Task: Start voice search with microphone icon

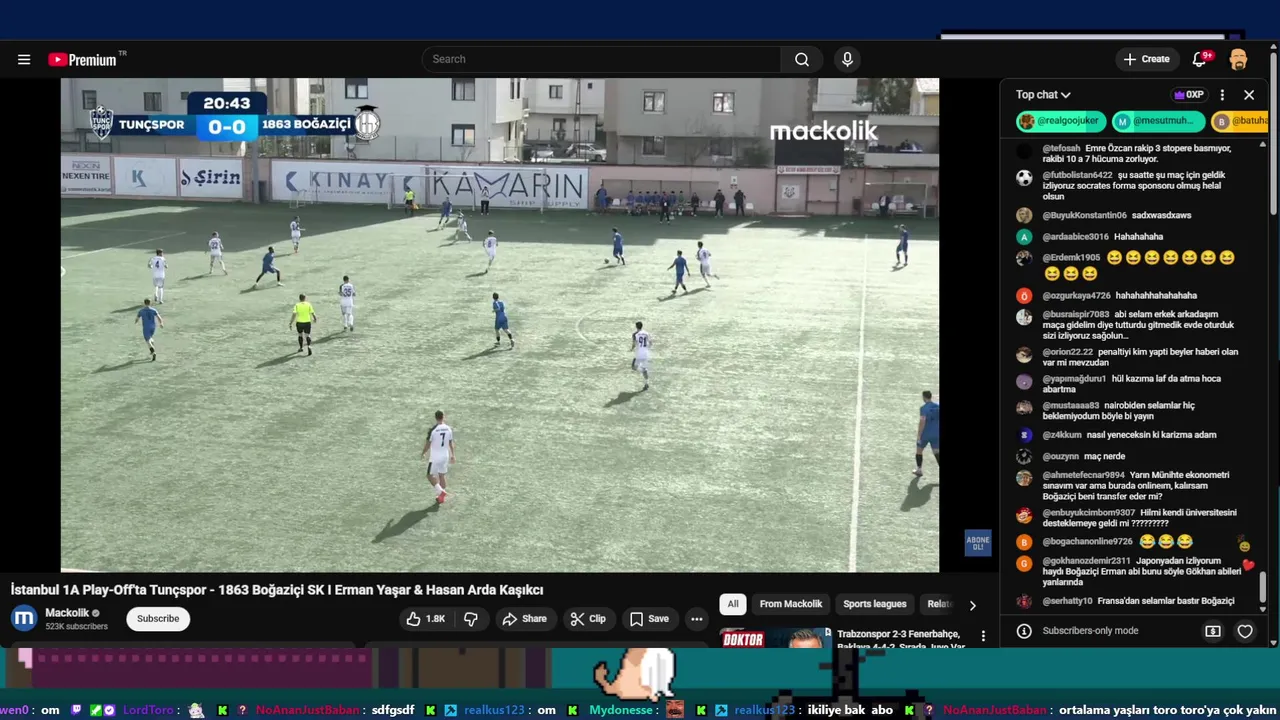Action: tap(847, 59)
